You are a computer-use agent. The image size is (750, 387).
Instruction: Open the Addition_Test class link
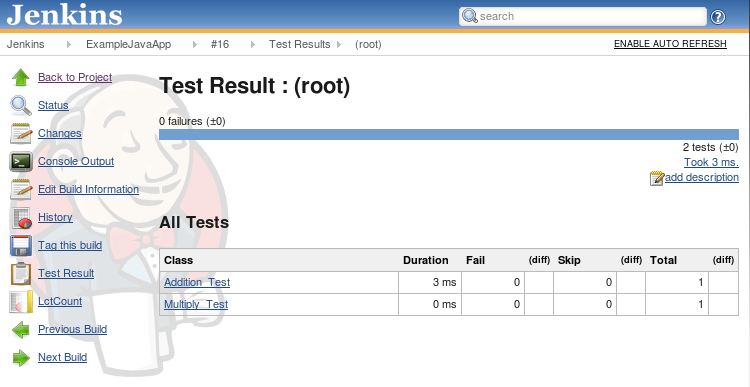click(197, 282)
